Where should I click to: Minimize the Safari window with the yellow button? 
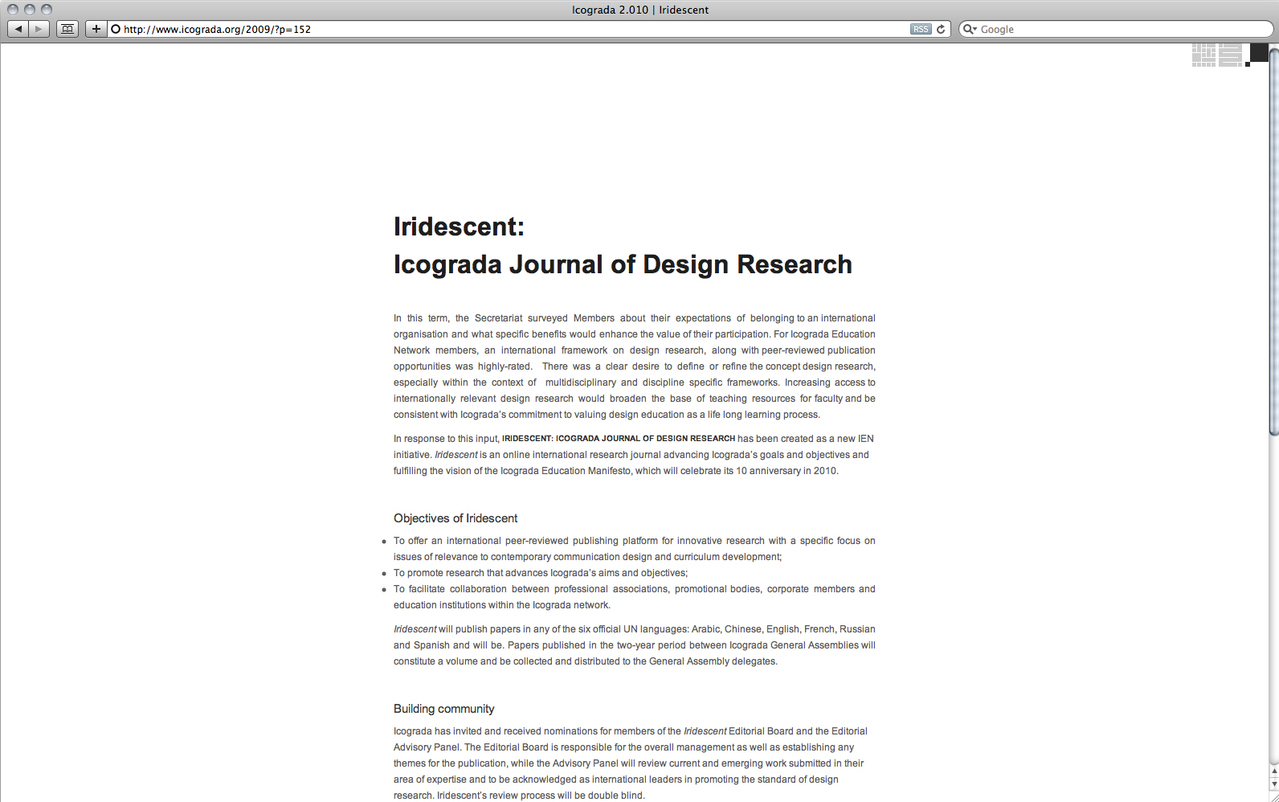[x=30, y=8]
